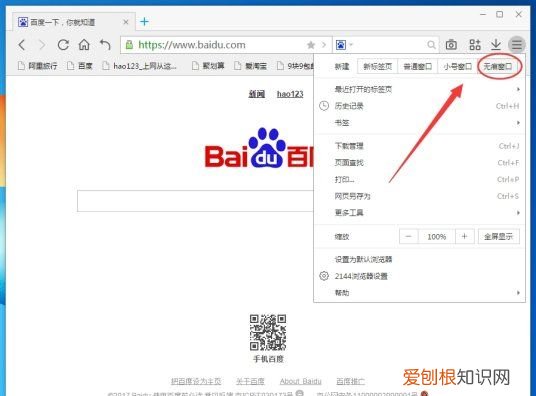
Task: Click the search magnifier icon in search box
Action: point(431,45)
